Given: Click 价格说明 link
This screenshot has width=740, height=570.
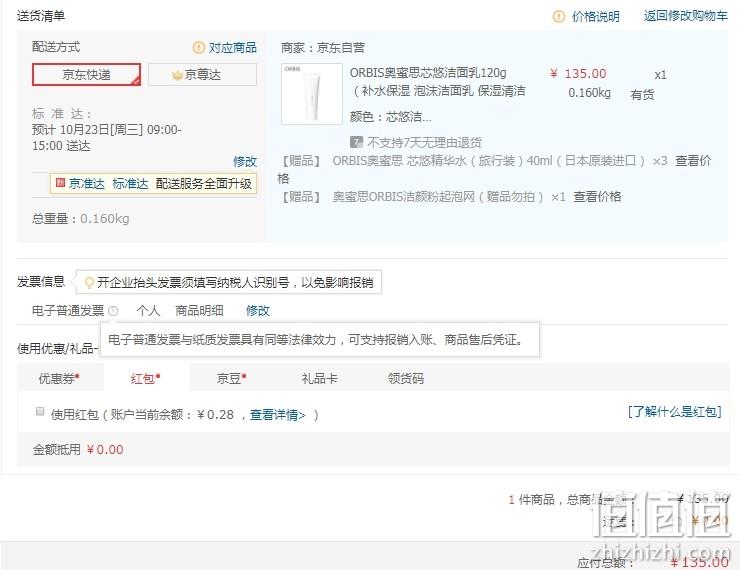Looking at the screenshot, I should 596,17.
